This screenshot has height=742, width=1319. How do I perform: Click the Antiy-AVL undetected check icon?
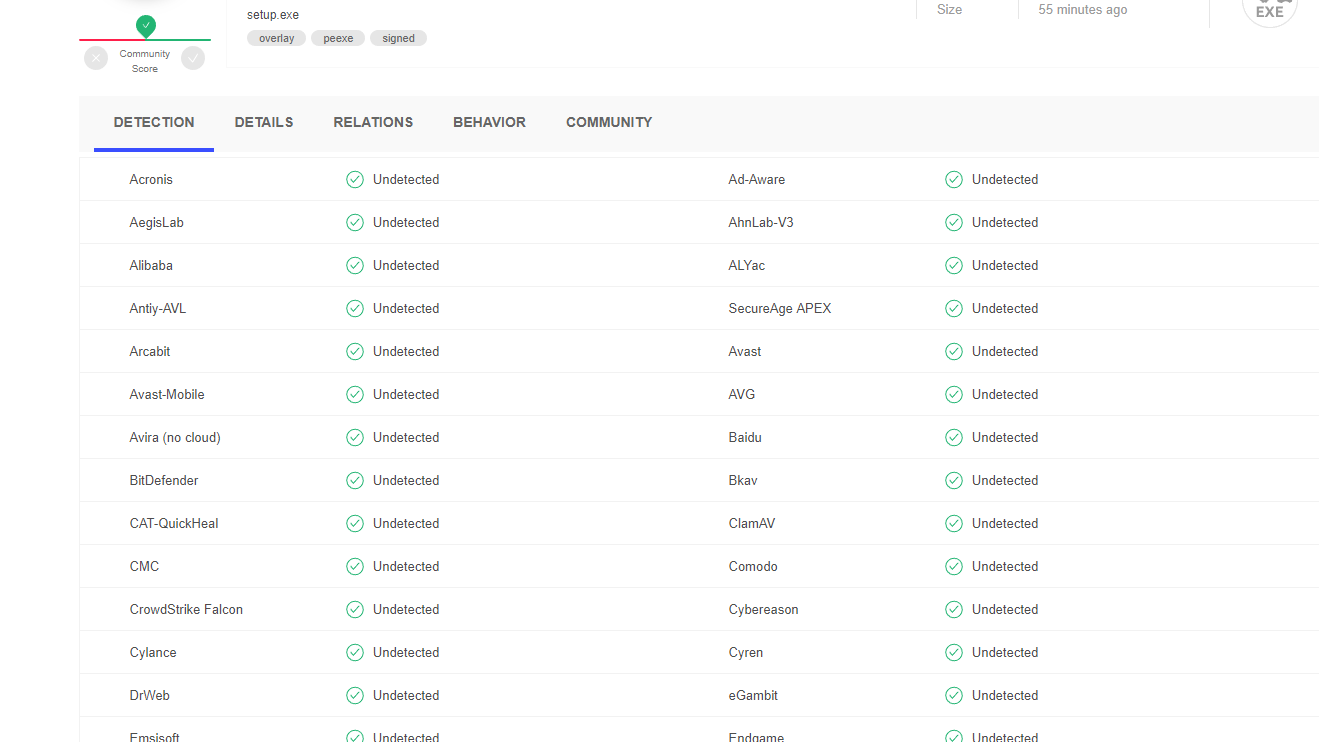355,308
